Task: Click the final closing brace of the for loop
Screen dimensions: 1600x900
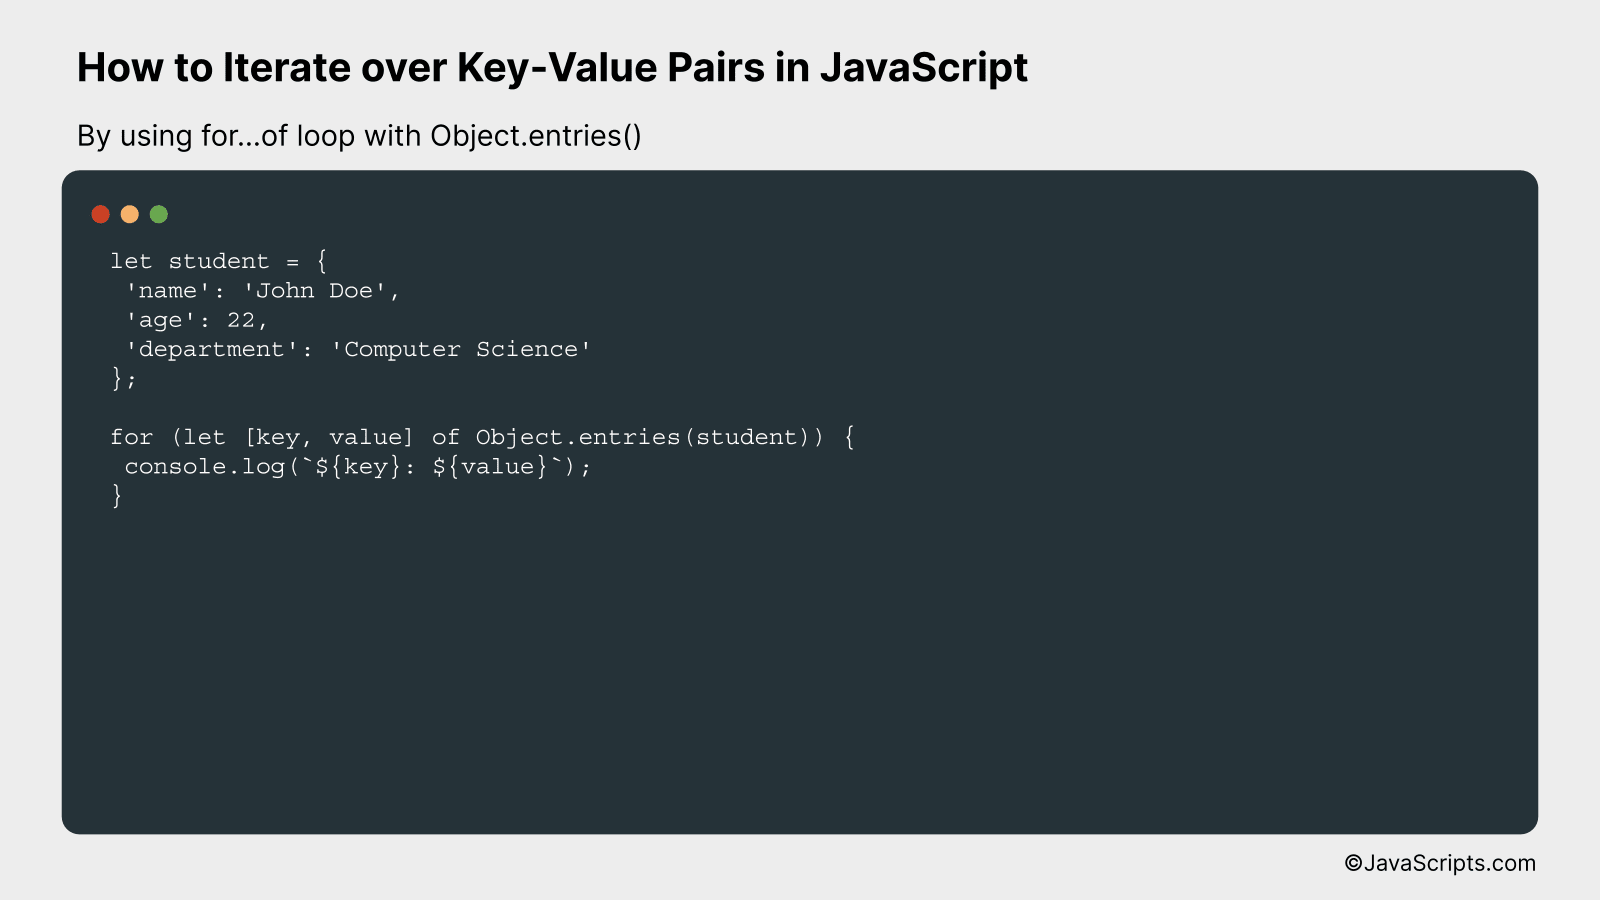Action: click(117, 496)
